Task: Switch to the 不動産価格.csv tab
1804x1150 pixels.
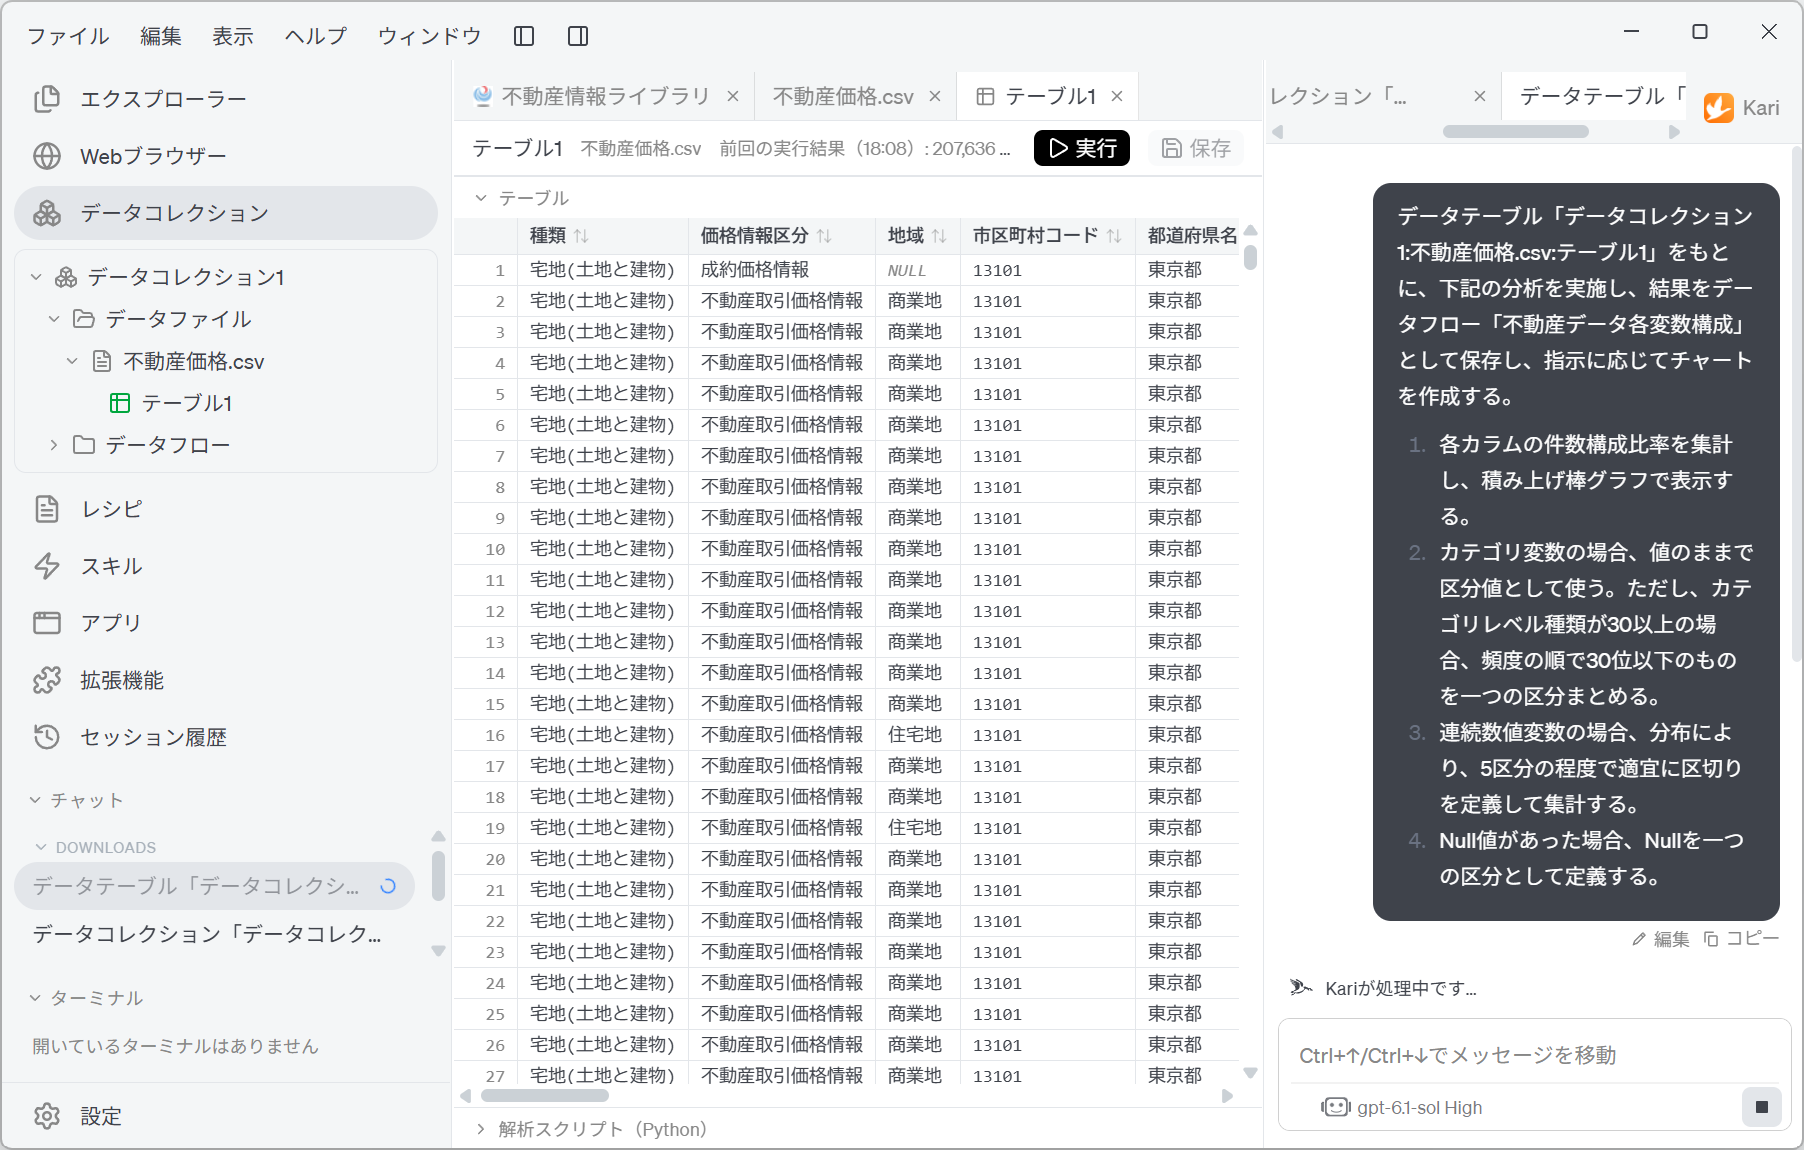Action: coord(843,96)
